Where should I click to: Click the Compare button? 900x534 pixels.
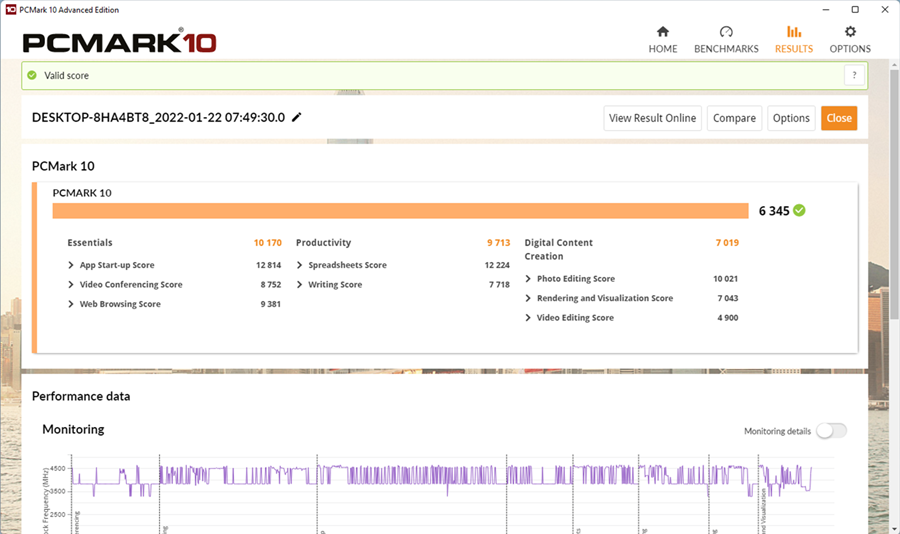(x=734, y=118)
